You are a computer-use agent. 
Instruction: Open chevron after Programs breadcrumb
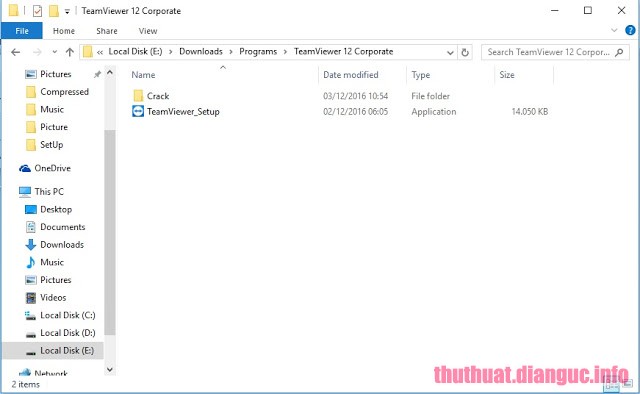pos(285,52)
